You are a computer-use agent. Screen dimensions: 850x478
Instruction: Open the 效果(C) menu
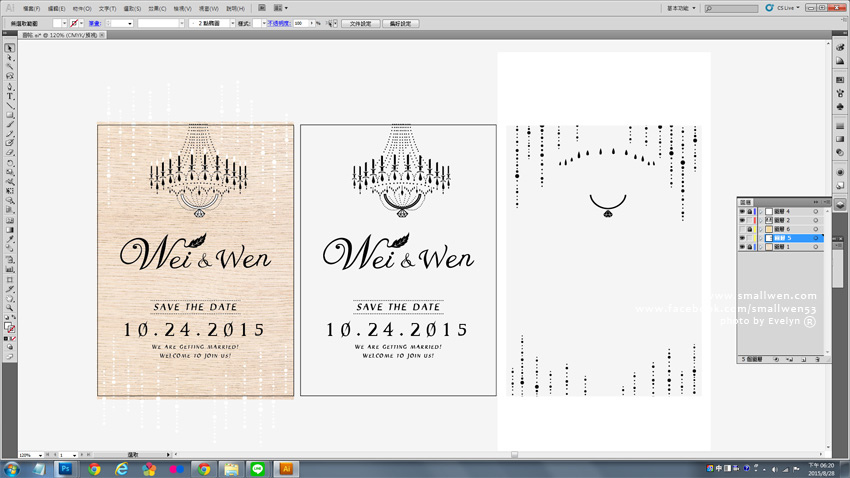point(157,9)
